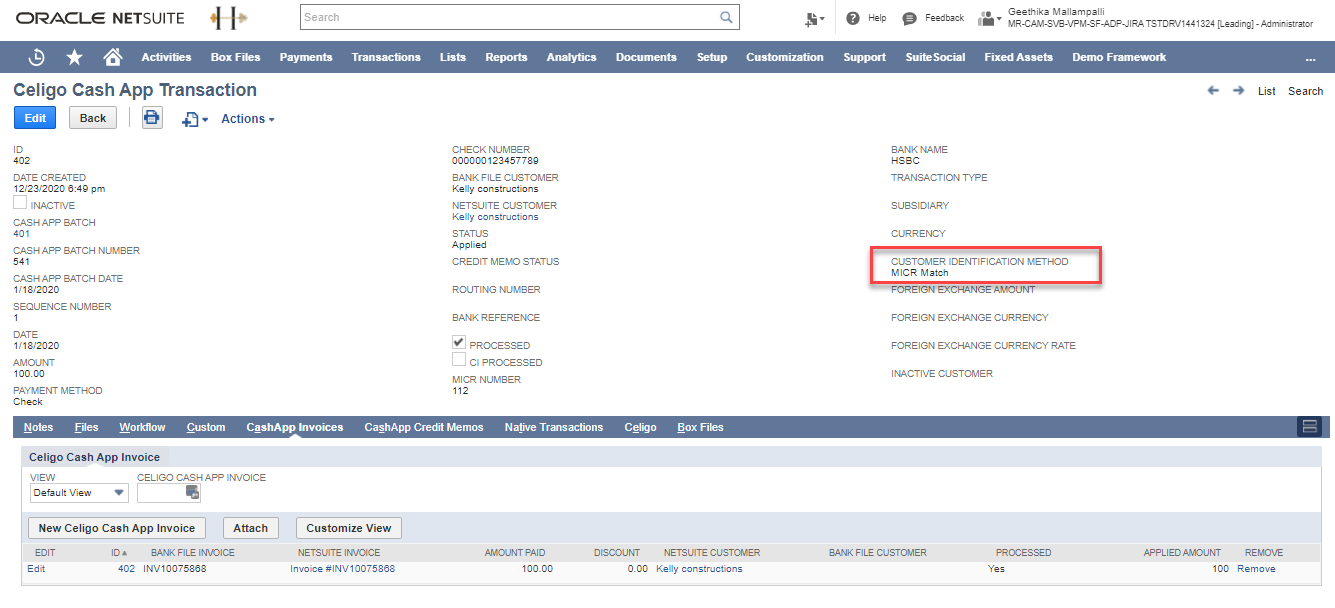Click the Attach button
Viewport: 1335px width, 608px height.
[x=251, y=528]
